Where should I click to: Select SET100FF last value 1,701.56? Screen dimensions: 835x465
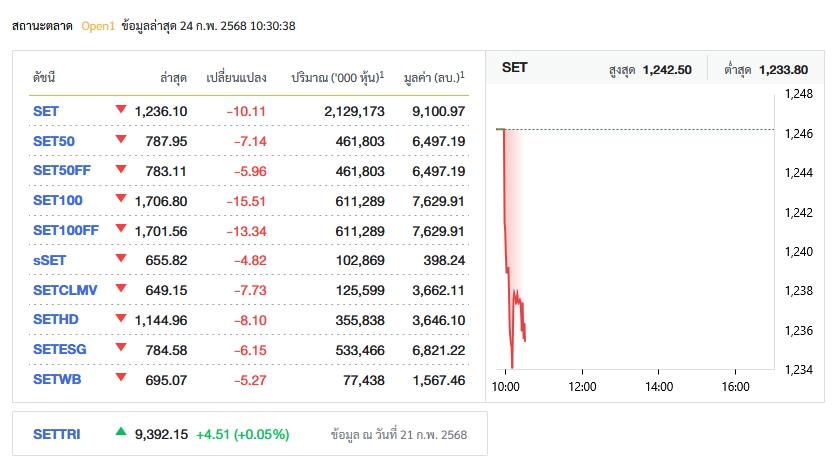point(161,231)
